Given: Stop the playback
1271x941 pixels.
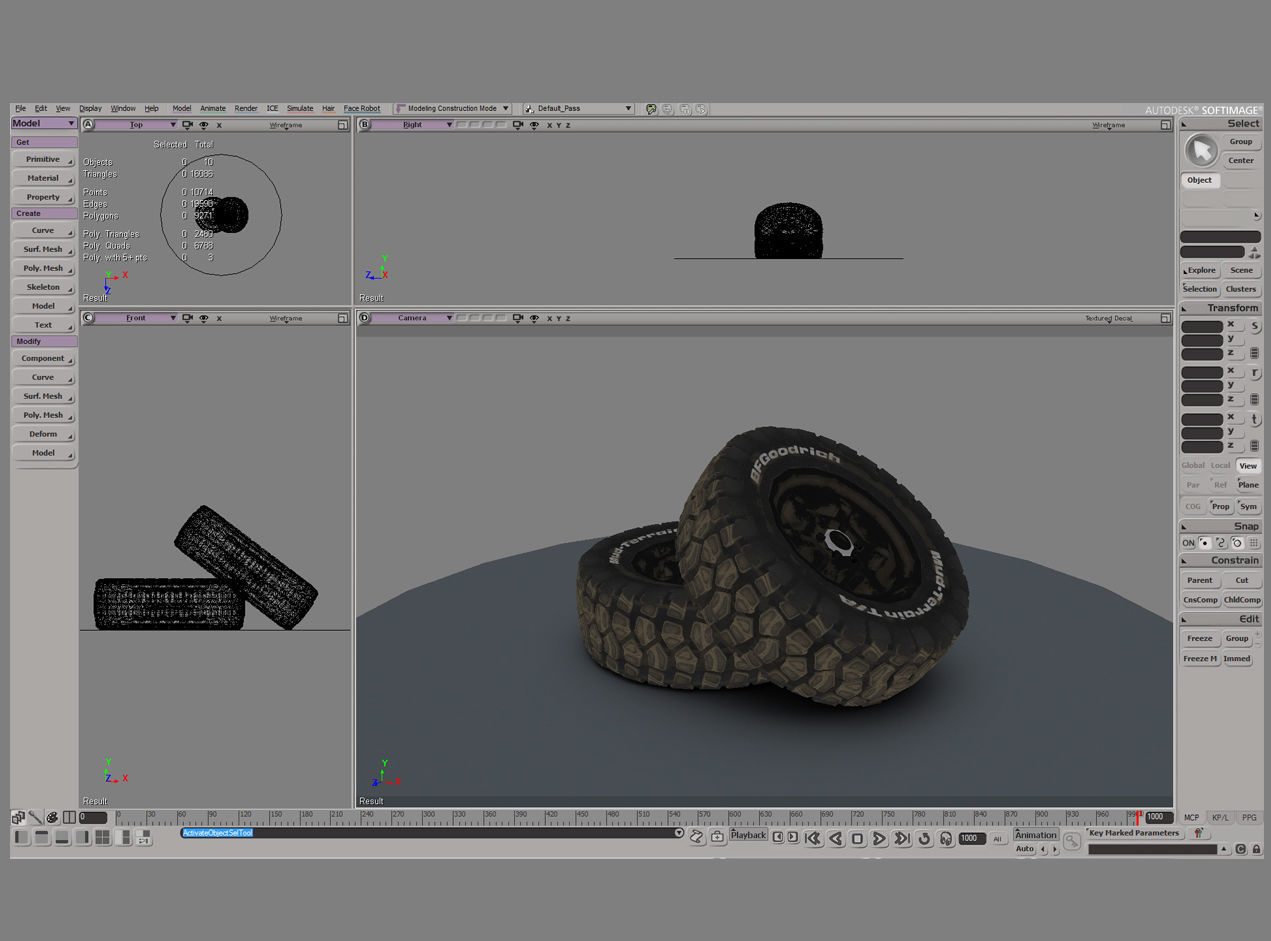Looking at the screenshot, I should point(857,838).
